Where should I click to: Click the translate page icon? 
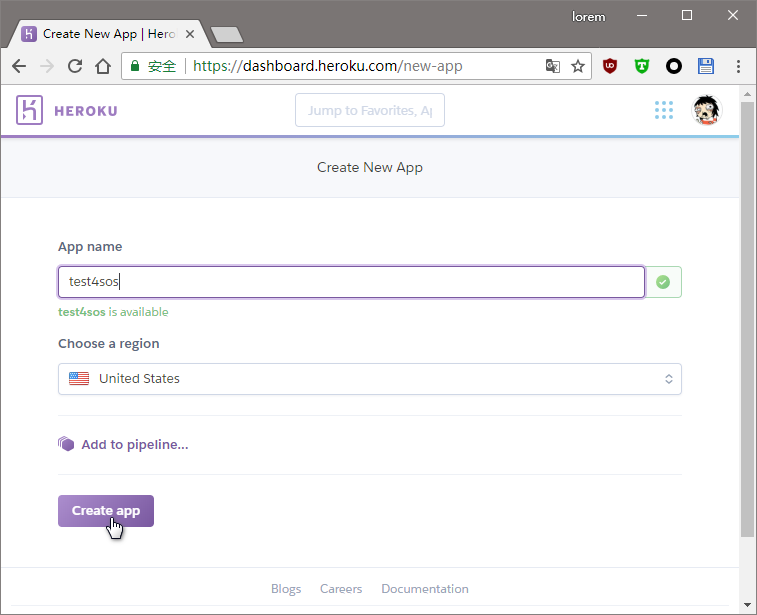553,66
